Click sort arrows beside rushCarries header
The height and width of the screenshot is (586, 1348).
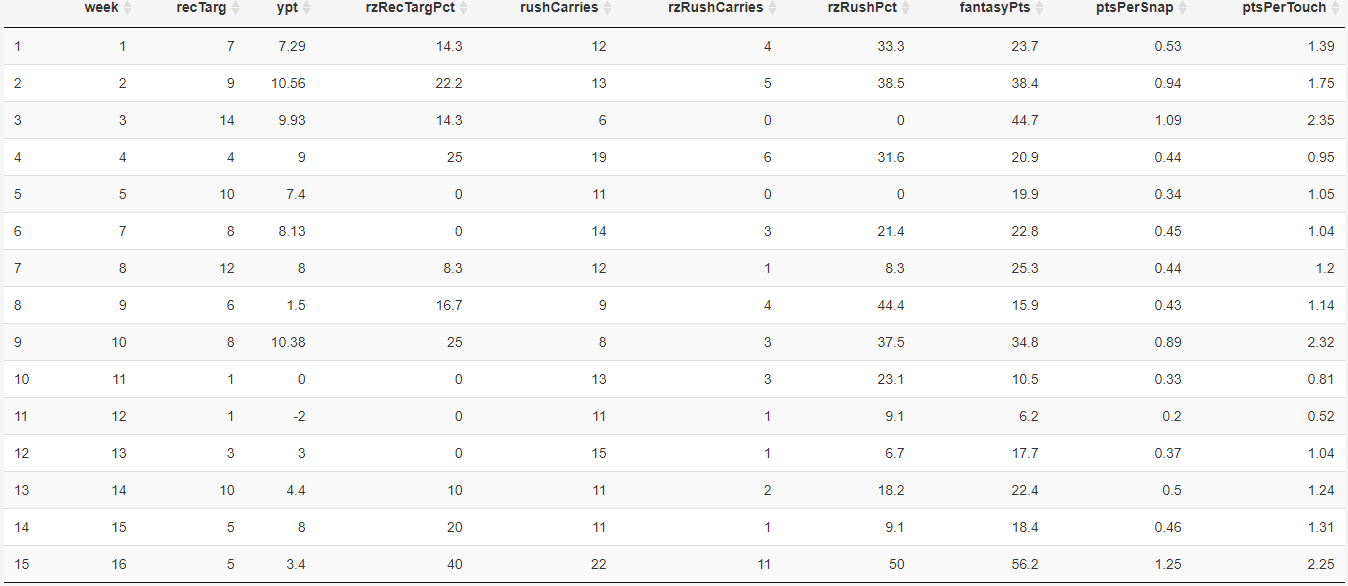click(x=607, y=8)
